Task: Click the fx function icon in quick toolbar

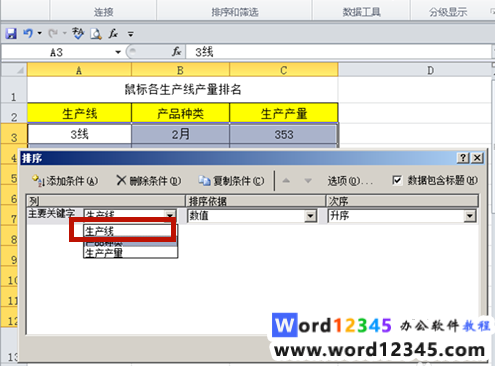Action: pos(113,33)
